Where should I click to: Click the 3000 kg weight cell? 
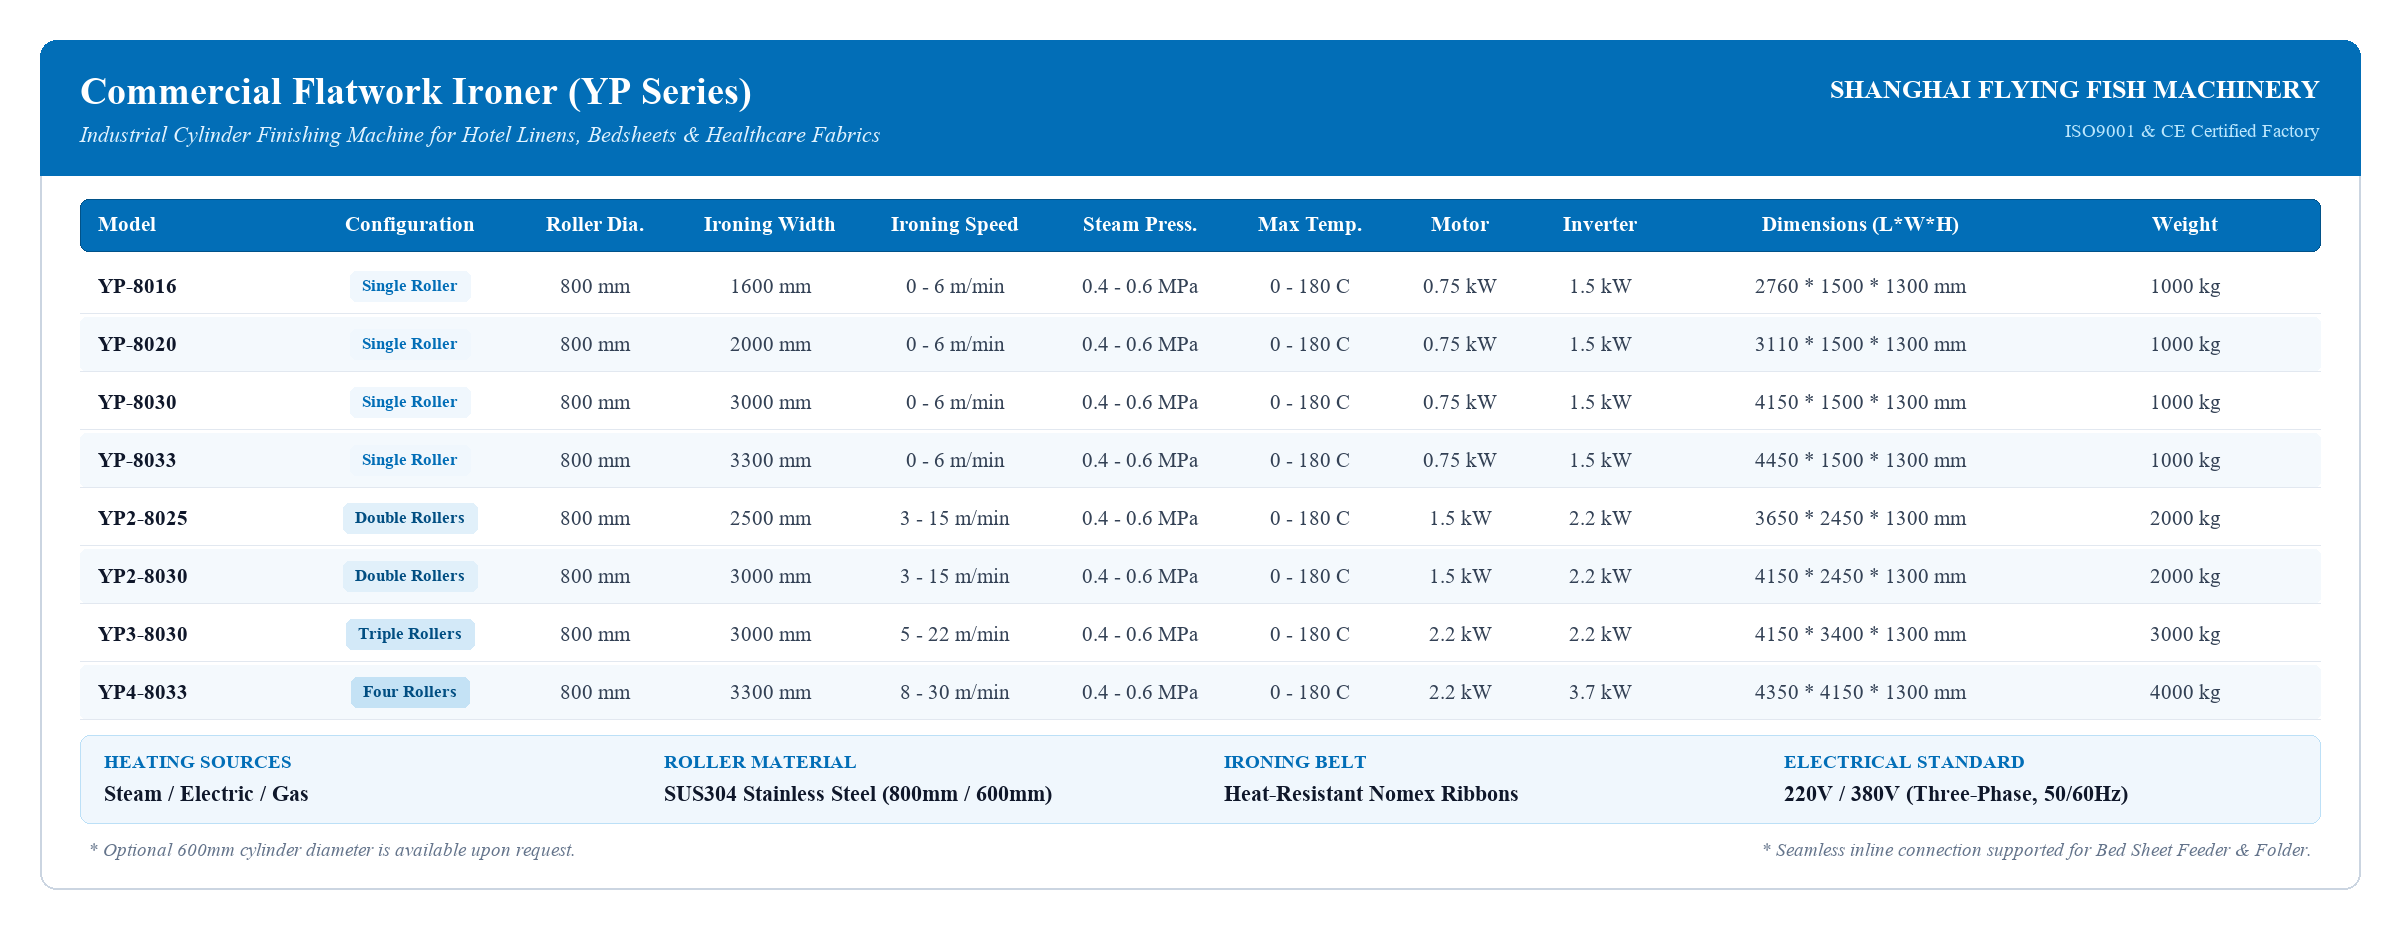tap(2184, 634)
